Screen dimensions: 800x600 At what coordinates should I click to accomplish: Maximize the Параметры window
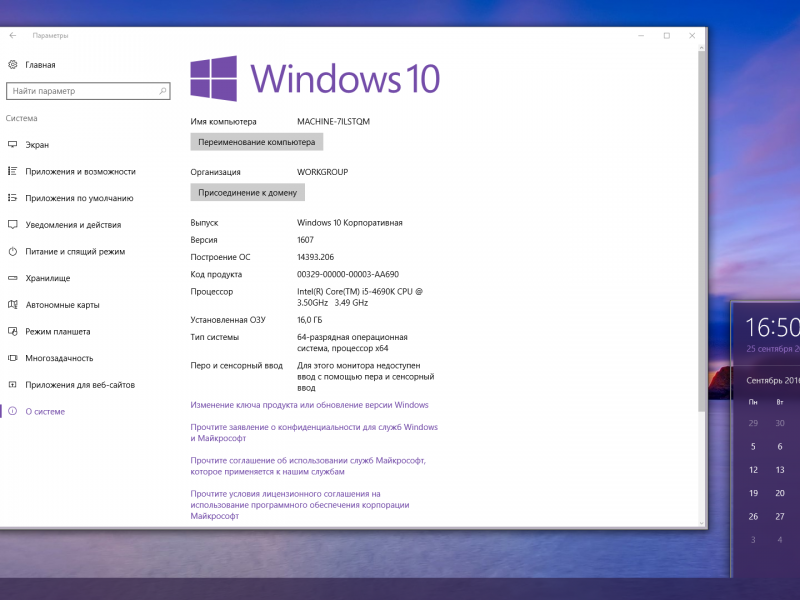coord(666,35)
